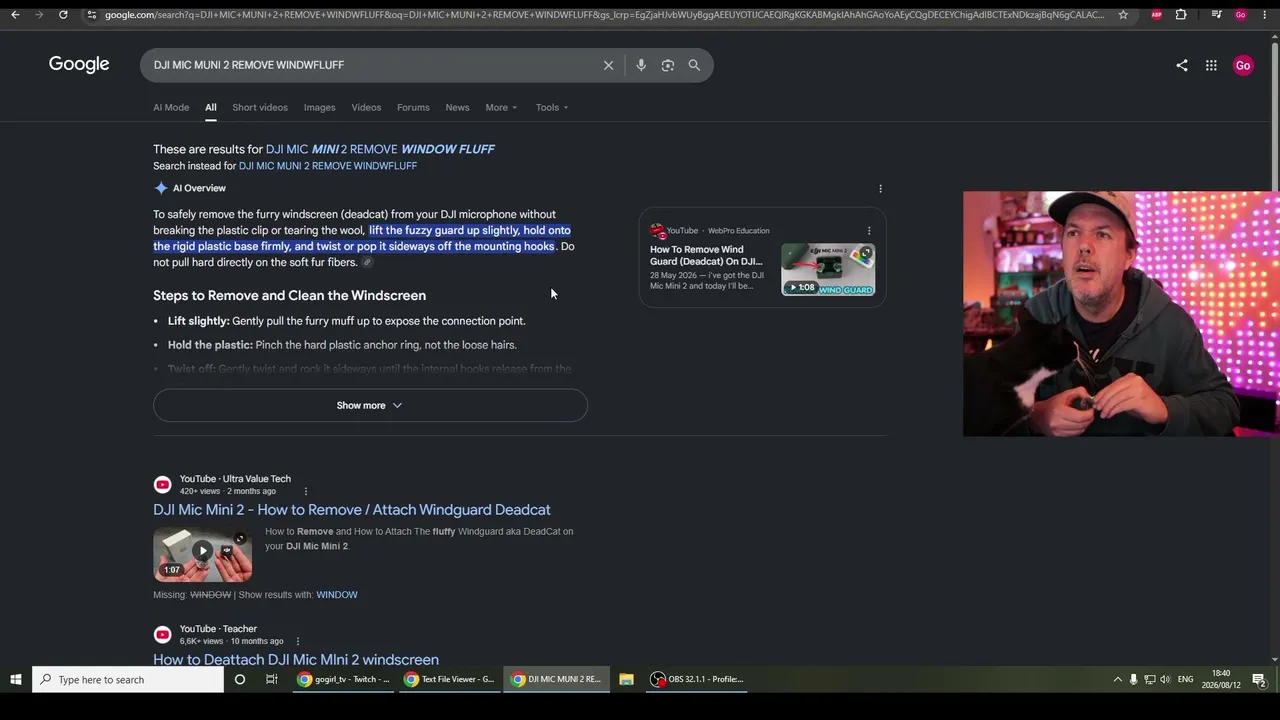Image resolution: width=1280 pixels, height=720 pixels.
Task: Open File Explorer from the taskbar
Action: point(626,680)
